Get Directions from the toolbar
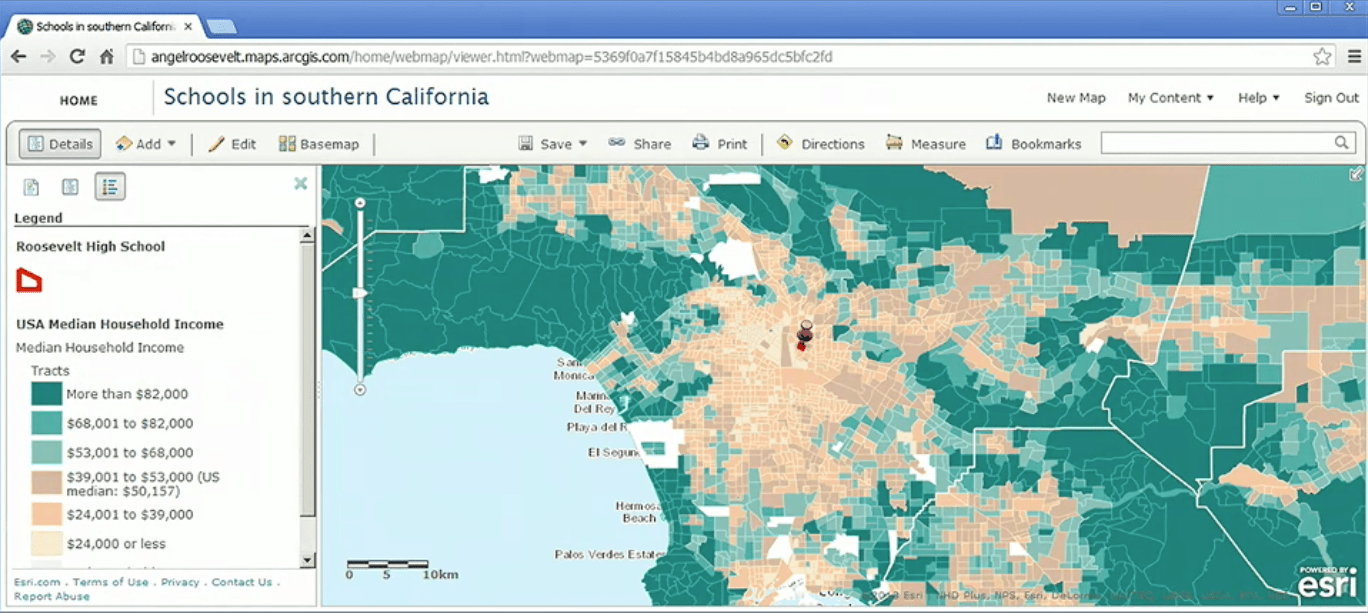 (820, 143)
